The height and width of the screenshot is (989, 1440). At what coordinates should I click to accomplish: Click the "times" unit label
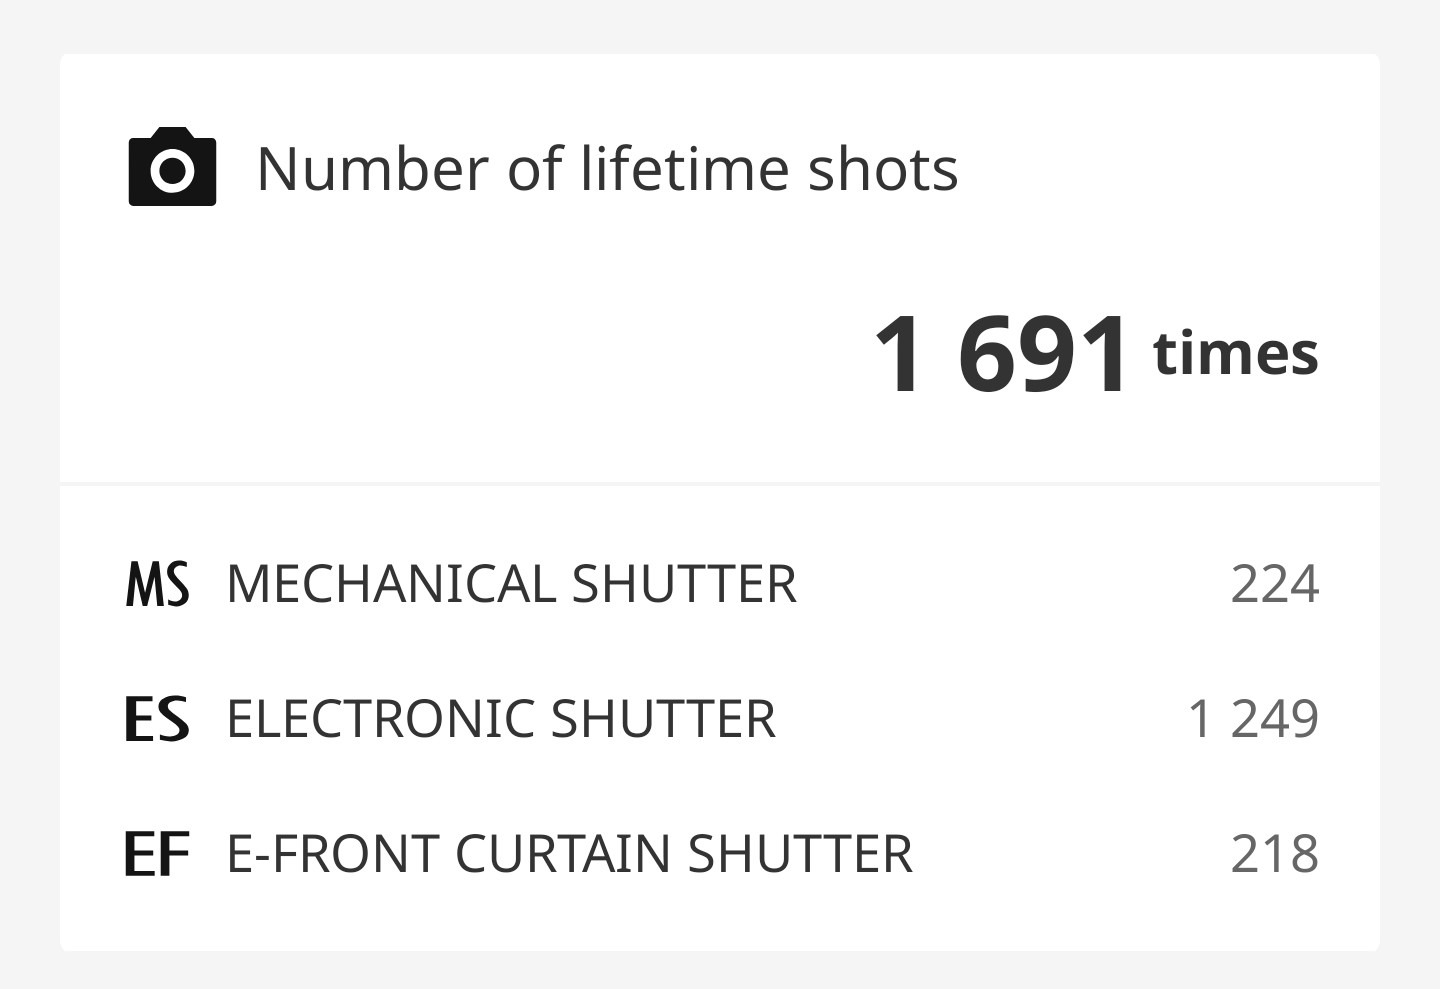coord(1235,354)
